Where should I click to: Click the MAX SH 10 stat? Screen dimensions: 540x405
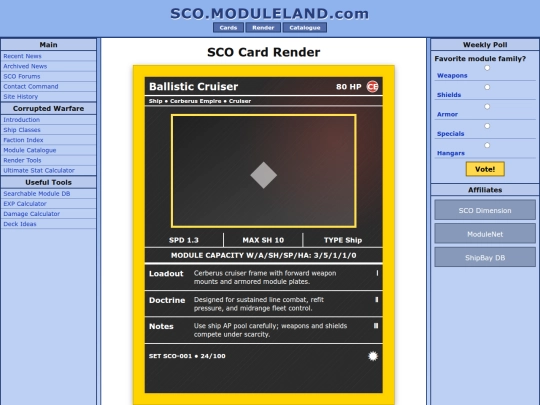click(x=263, y=240)
